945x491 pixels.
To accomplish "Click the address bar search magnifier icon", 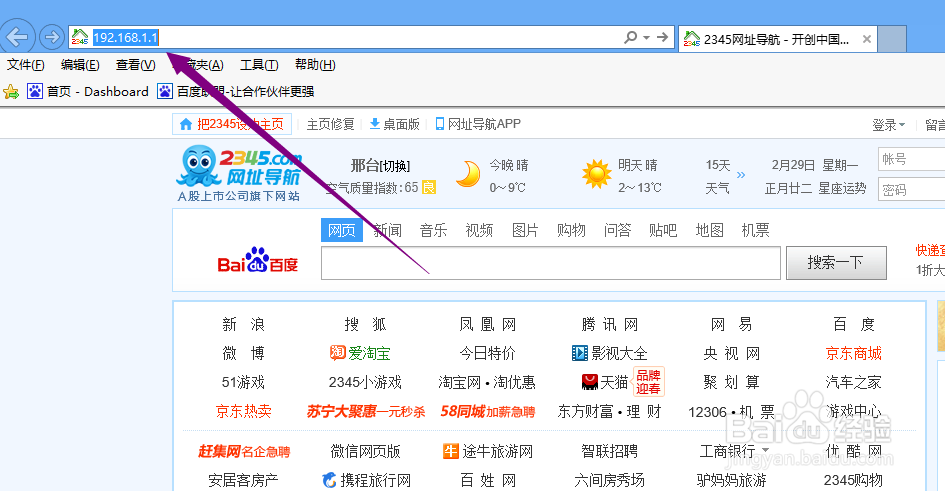I will [630, 37].
